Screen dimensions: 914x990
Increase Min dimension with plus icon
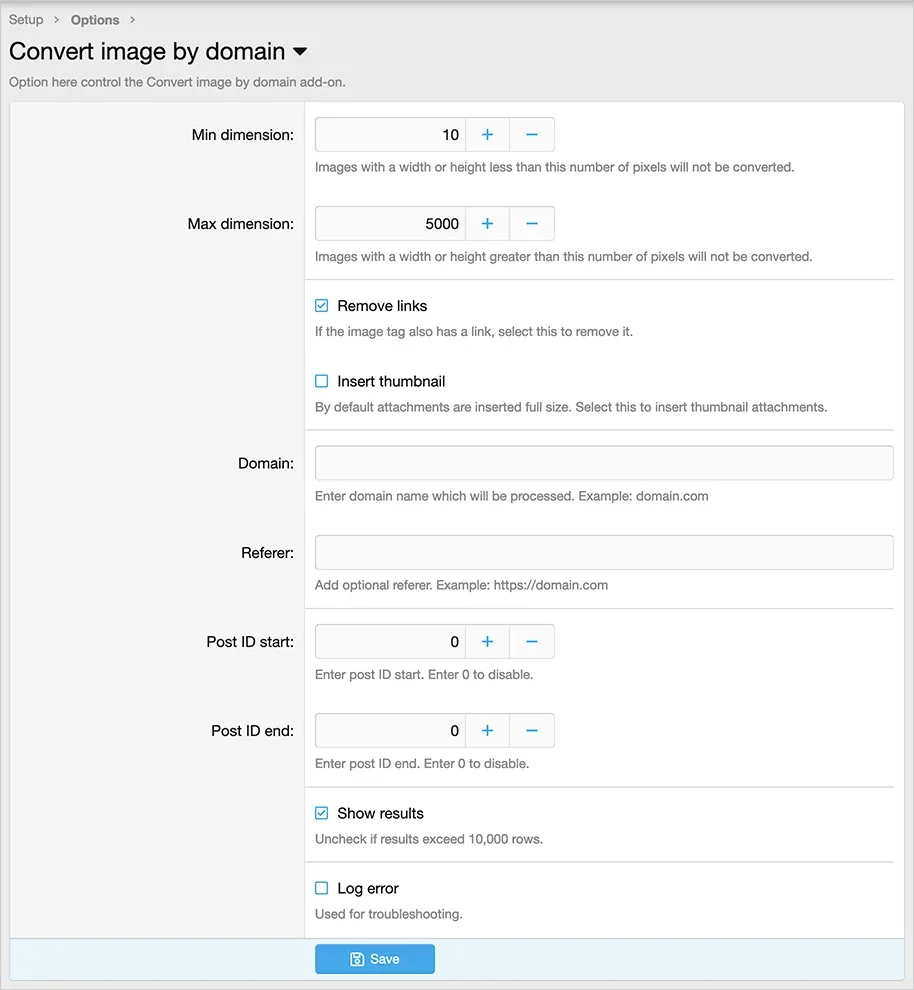click(x=487, y=134)
